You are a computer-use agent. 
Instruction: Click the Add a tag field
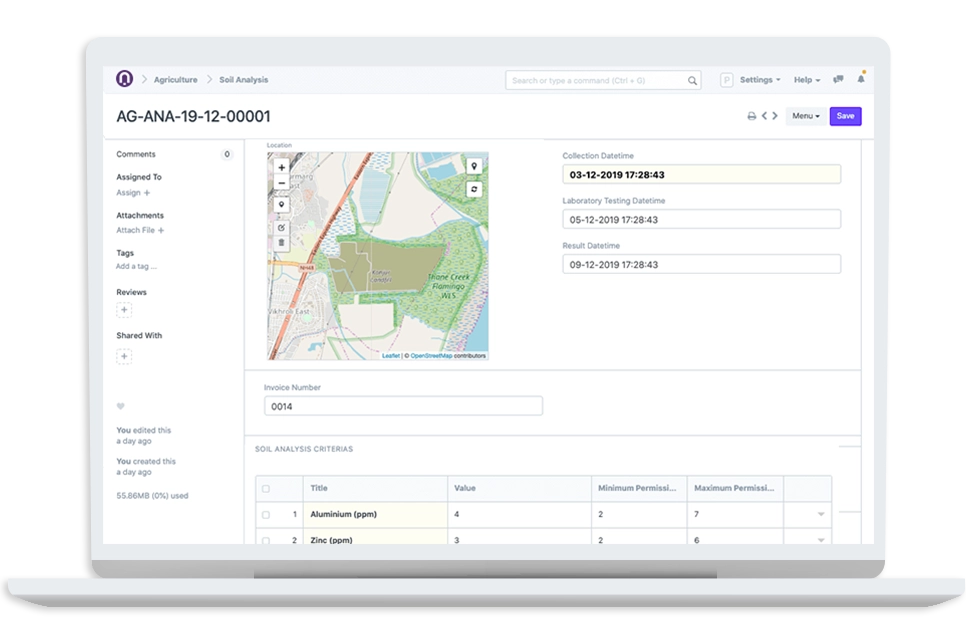pos(136,267)
